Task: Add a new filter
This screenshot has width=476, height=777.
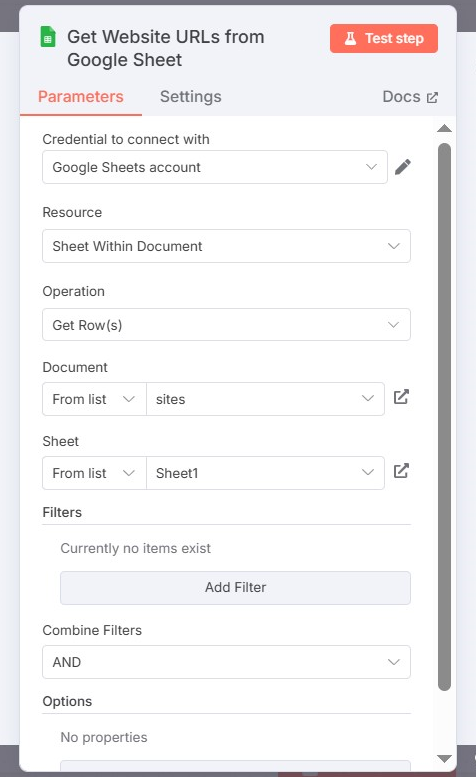Action: (235, 588)
